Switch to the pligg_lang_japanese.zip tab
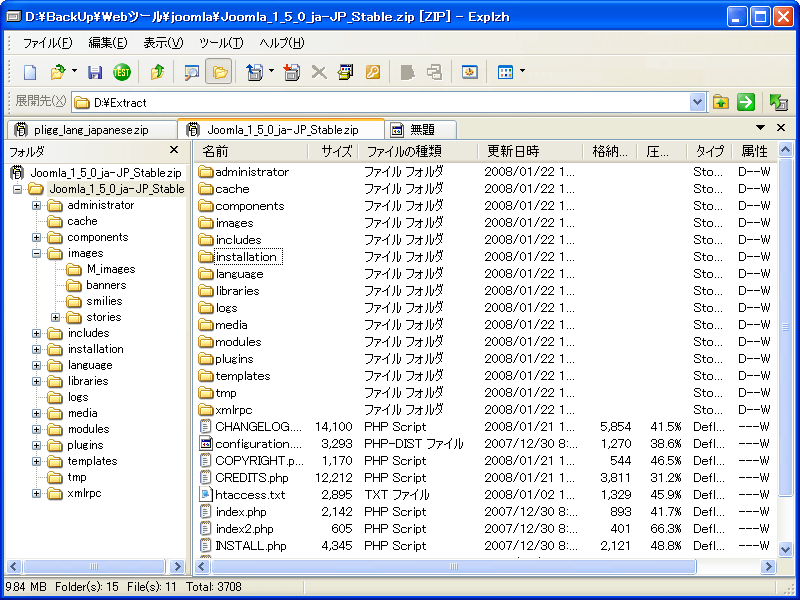Viewport: 800px width, 600px height. [x=92, y=130]
